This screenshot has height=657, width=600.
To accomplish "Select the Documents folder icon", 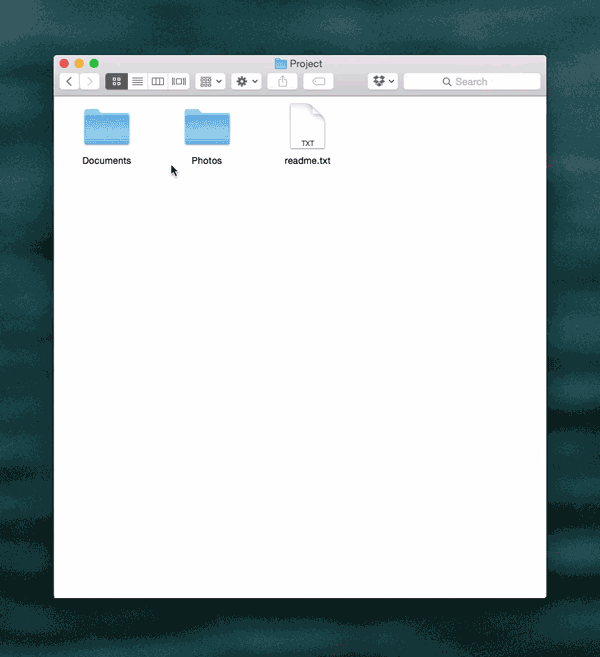I will [107, 127].
